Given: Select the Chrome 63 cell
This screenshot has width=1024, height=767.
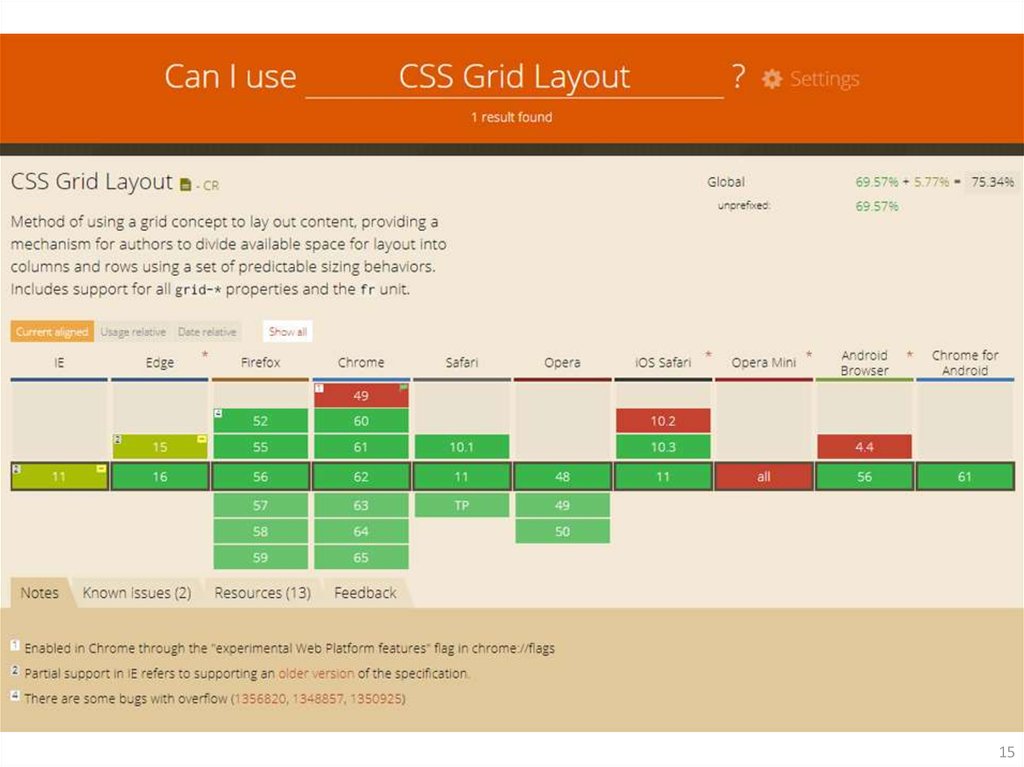Looking at the screenshot, I should click(x=361, y=505).
